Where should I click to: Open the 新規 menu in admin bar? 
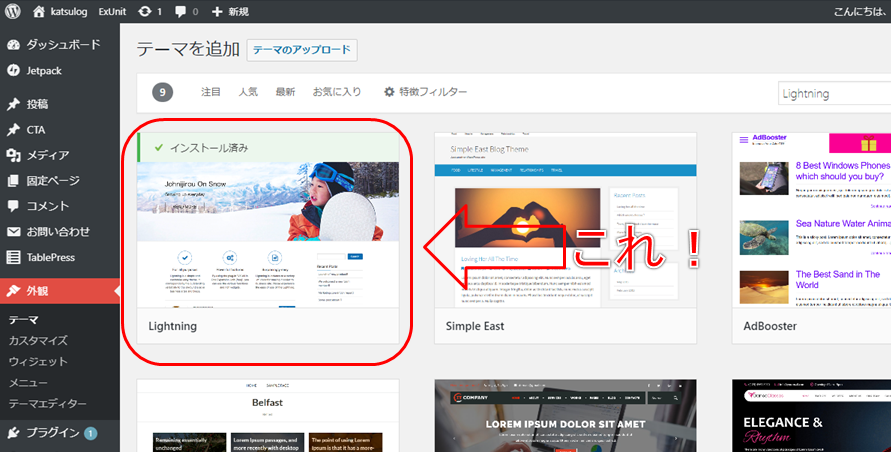tap(239, 11)
